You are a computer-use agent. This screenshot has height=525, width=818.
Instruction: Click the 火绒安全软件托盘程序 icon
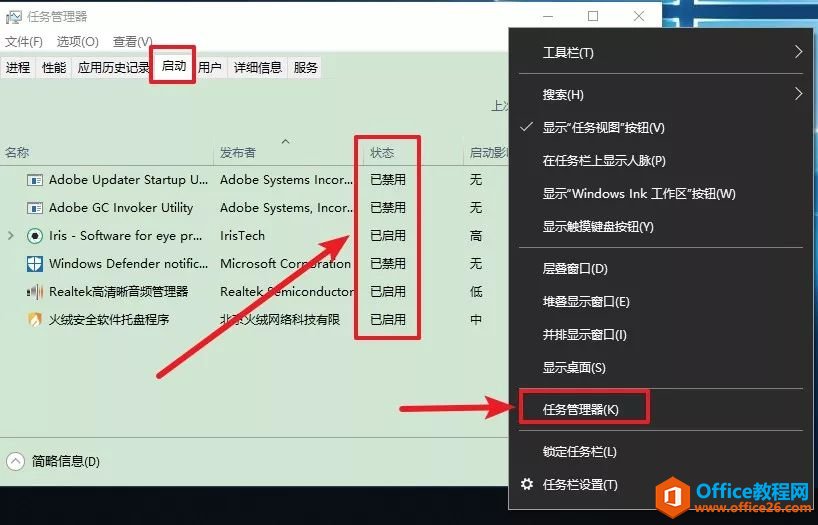click(x=35, y=320)
